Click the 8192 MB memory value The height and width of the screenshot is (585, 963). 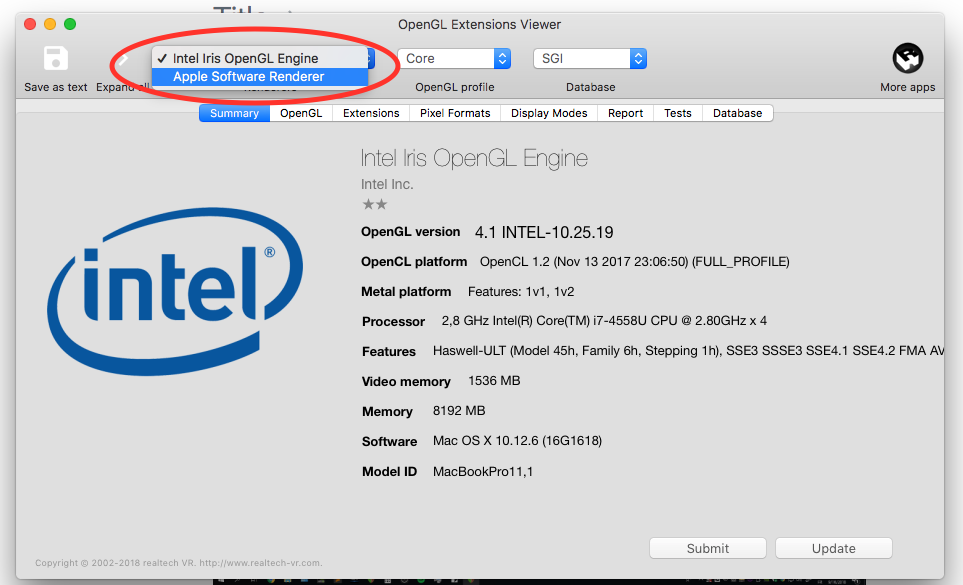click(459, 411)
